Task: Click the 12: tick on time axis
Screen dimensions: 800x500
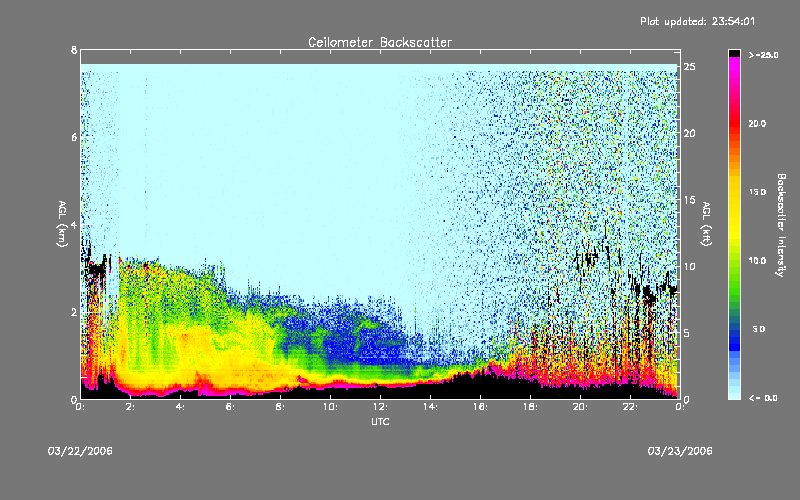Action: (380, 407)
